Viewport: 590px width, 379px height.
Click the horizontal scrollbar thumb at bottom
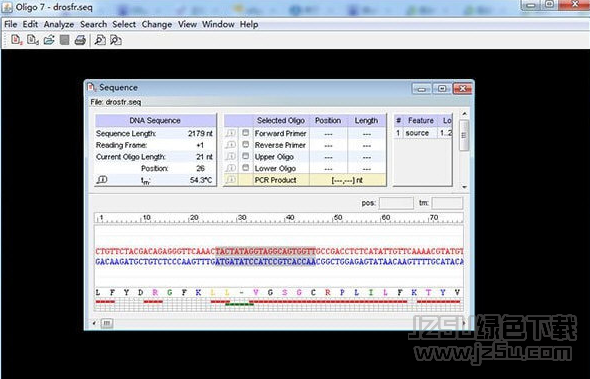(107, 323)
